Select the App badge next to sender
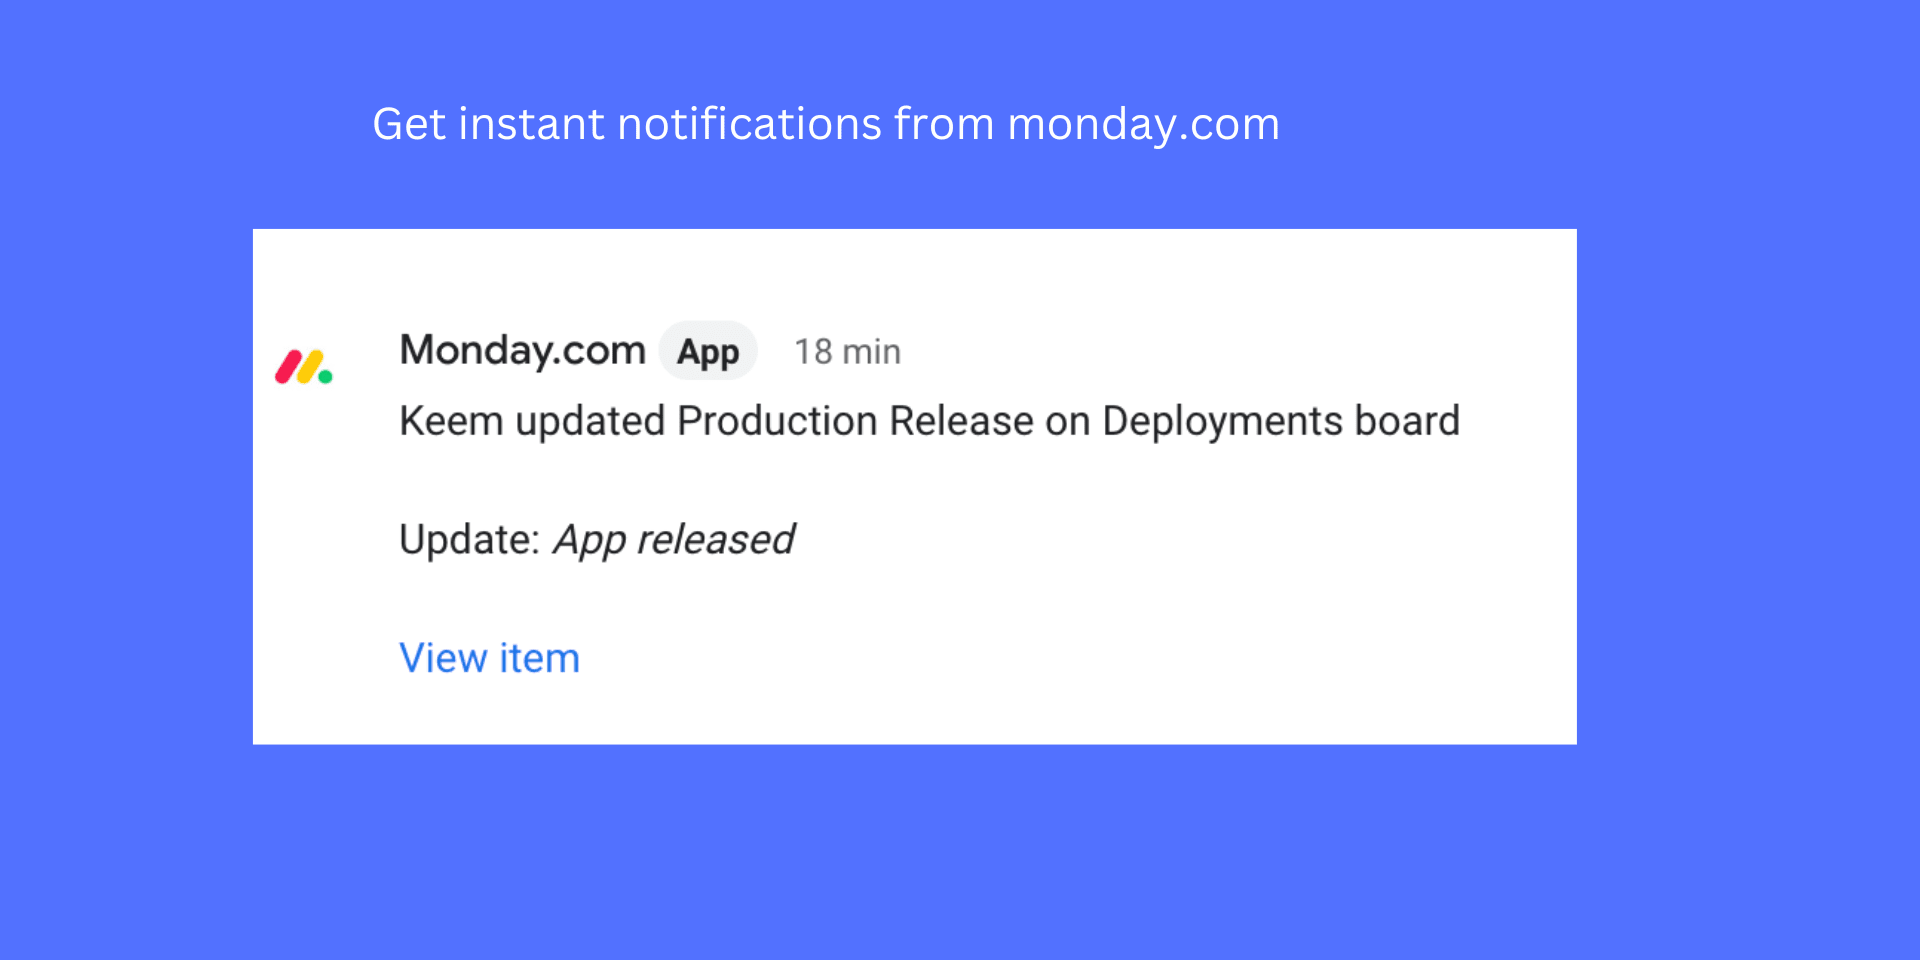1920x960 pixels. (x=708, y=351)
